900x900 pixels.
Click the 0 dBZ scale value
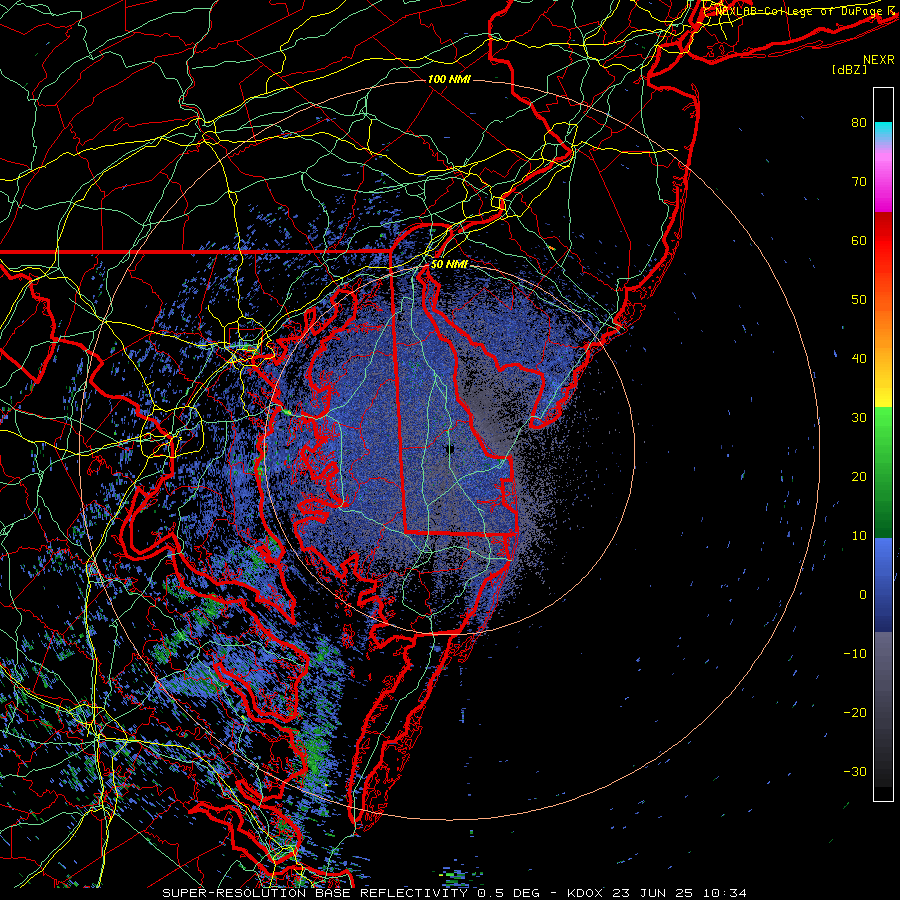[863, 595]
